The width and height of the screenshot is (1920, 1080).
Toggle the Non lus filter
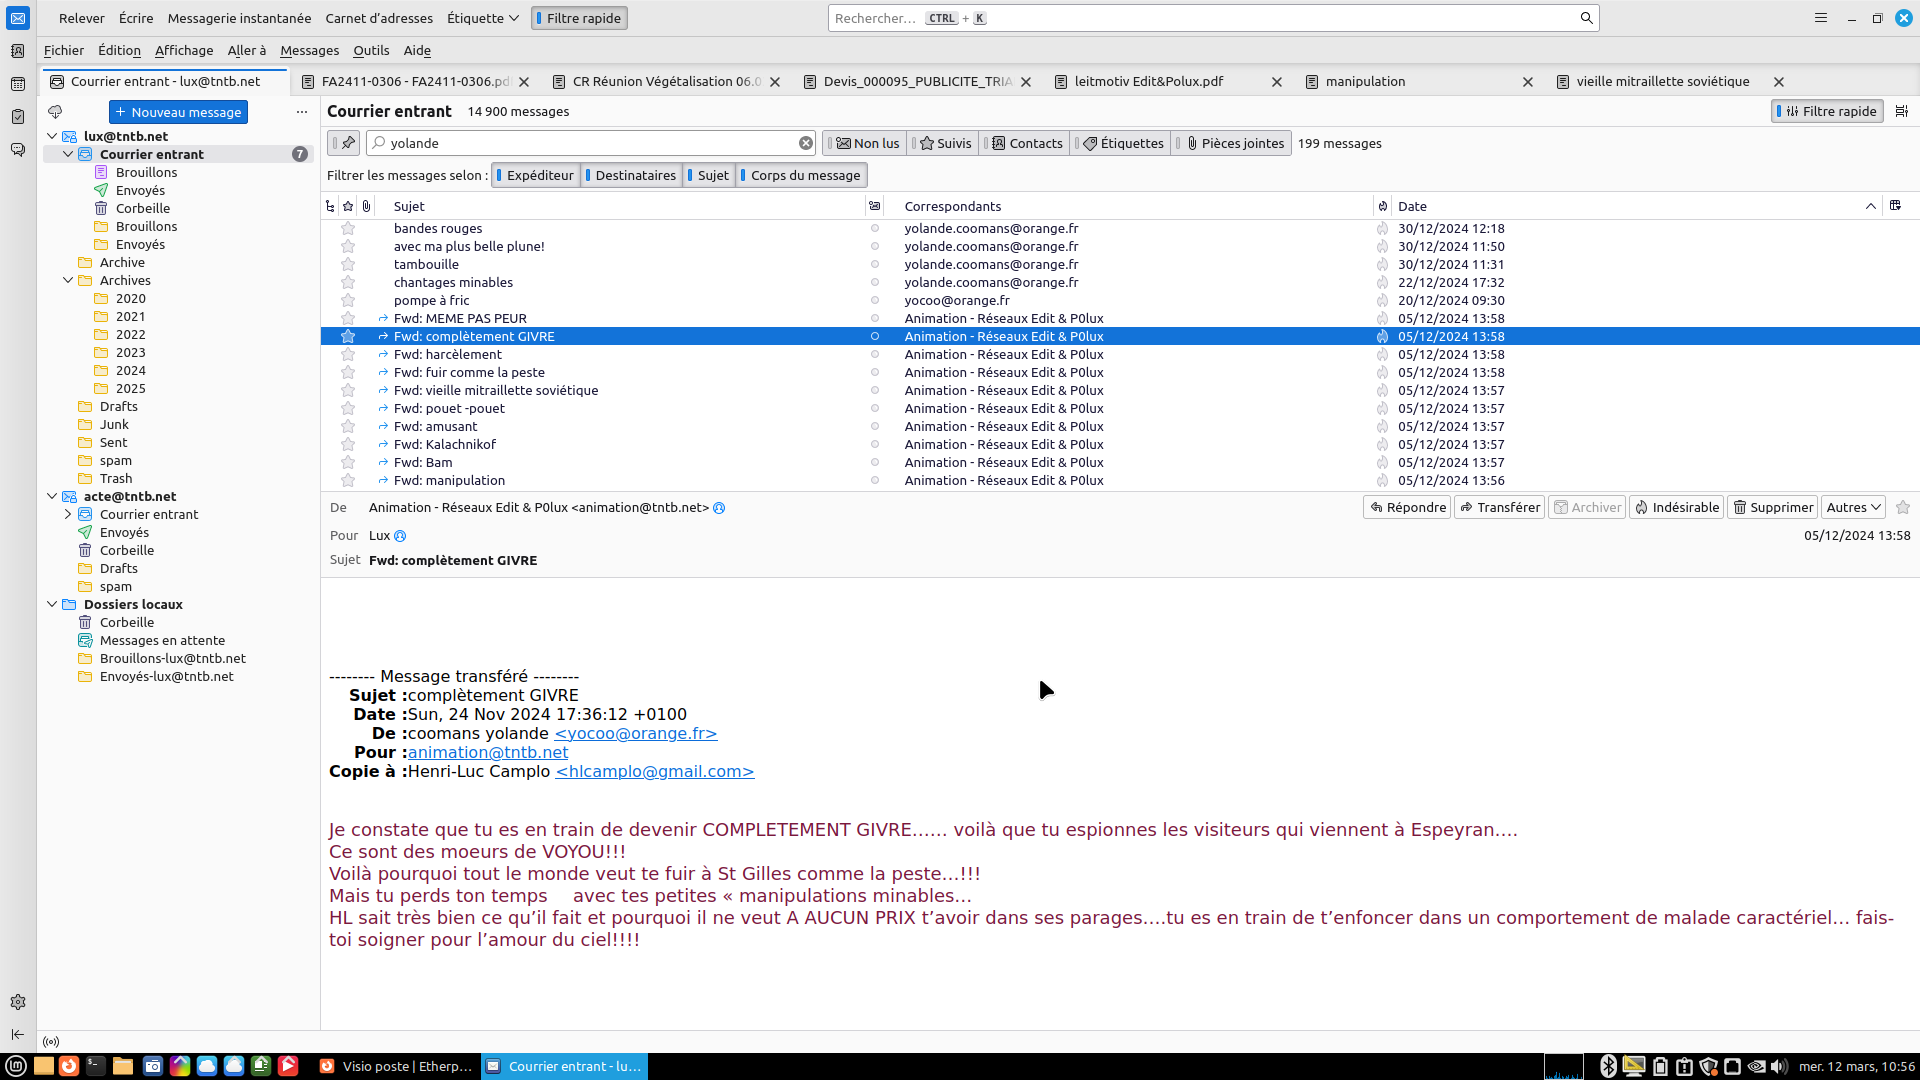click(867, 143)
